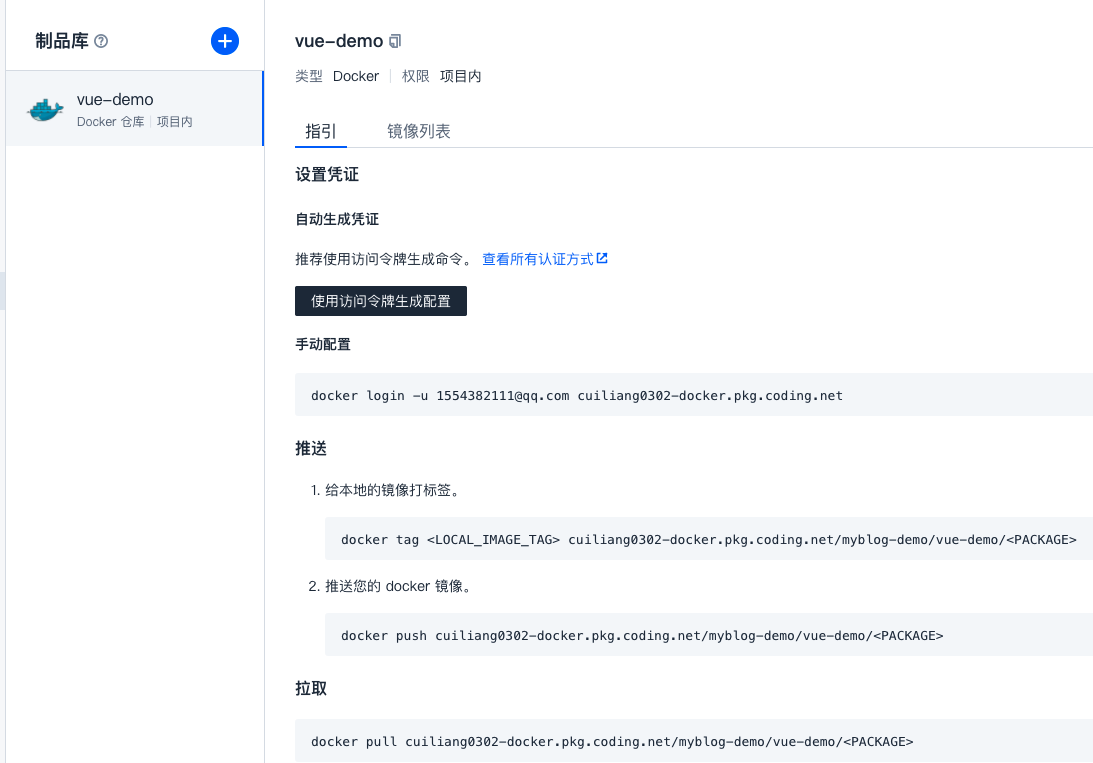Click external link icon after 查看所有认证方式

tap(602, 259)
